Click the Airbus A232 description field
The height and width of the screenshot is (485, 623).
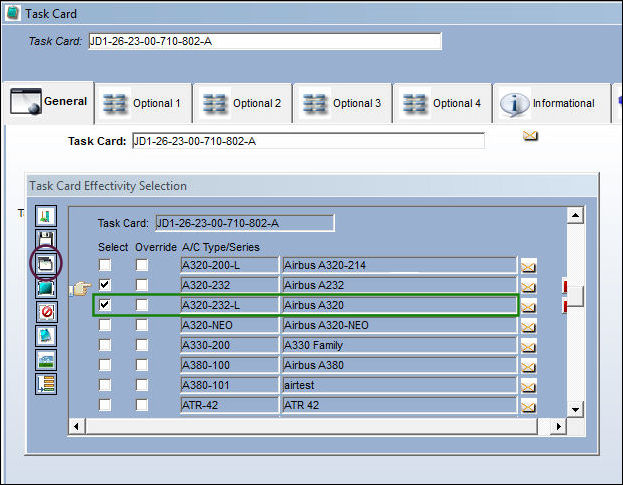(x=399, y=285)
